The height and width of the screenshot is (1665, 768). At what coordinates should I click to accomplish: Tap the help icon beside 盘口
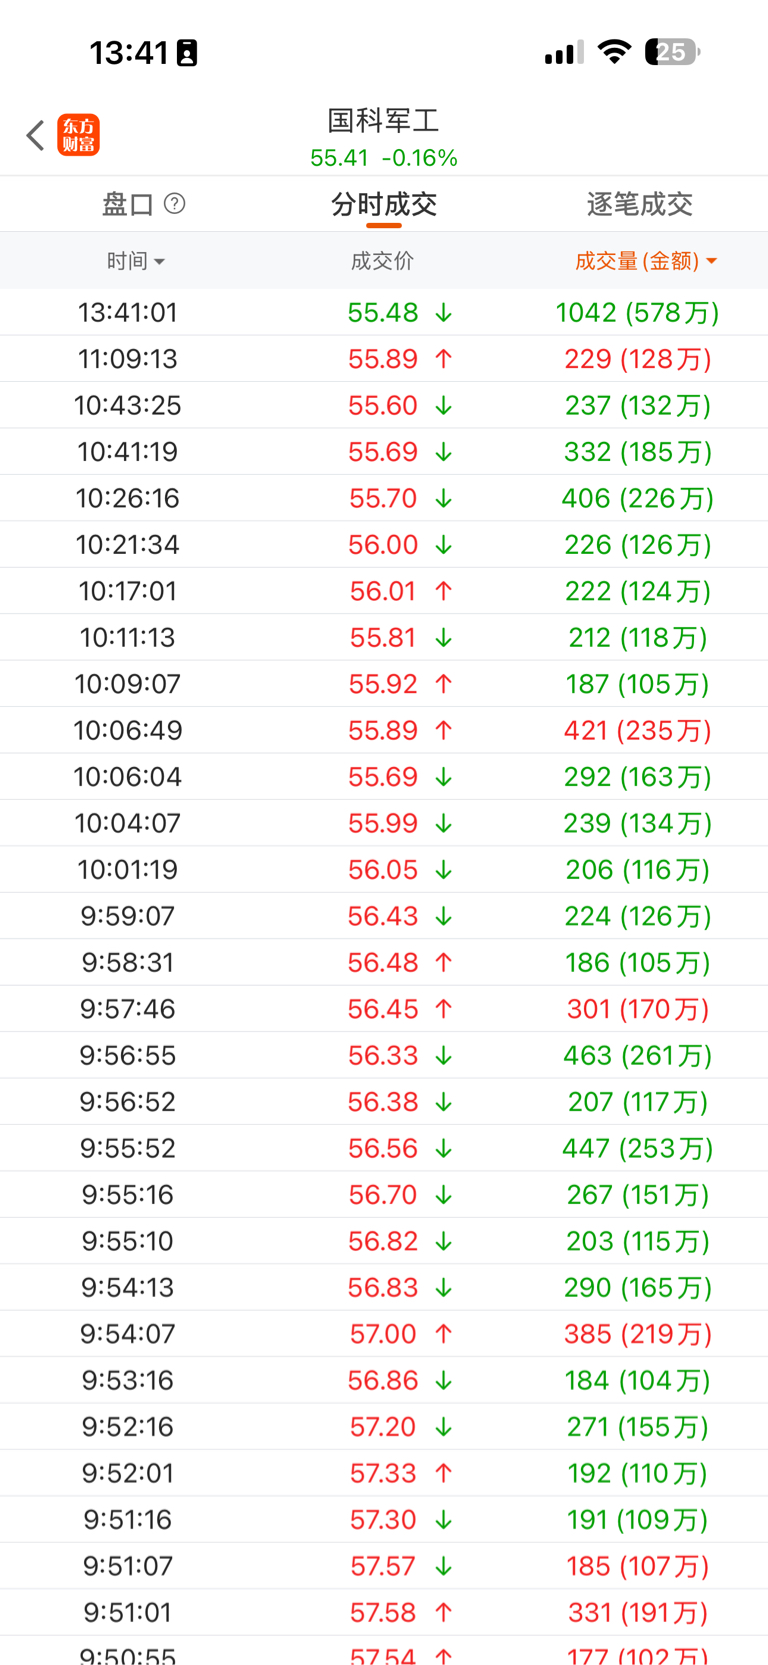click(175, 204)
